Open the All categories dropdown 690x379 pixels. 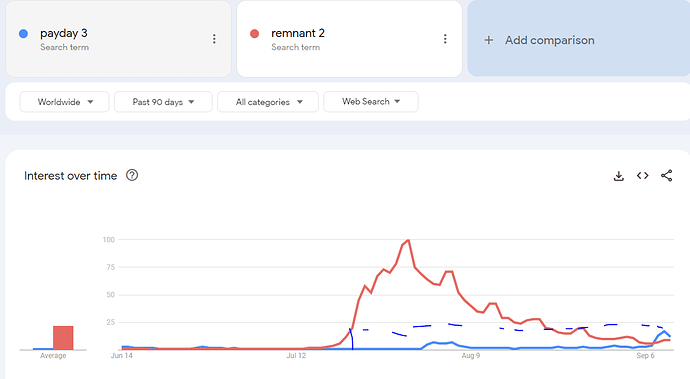(x=268, y=102)
